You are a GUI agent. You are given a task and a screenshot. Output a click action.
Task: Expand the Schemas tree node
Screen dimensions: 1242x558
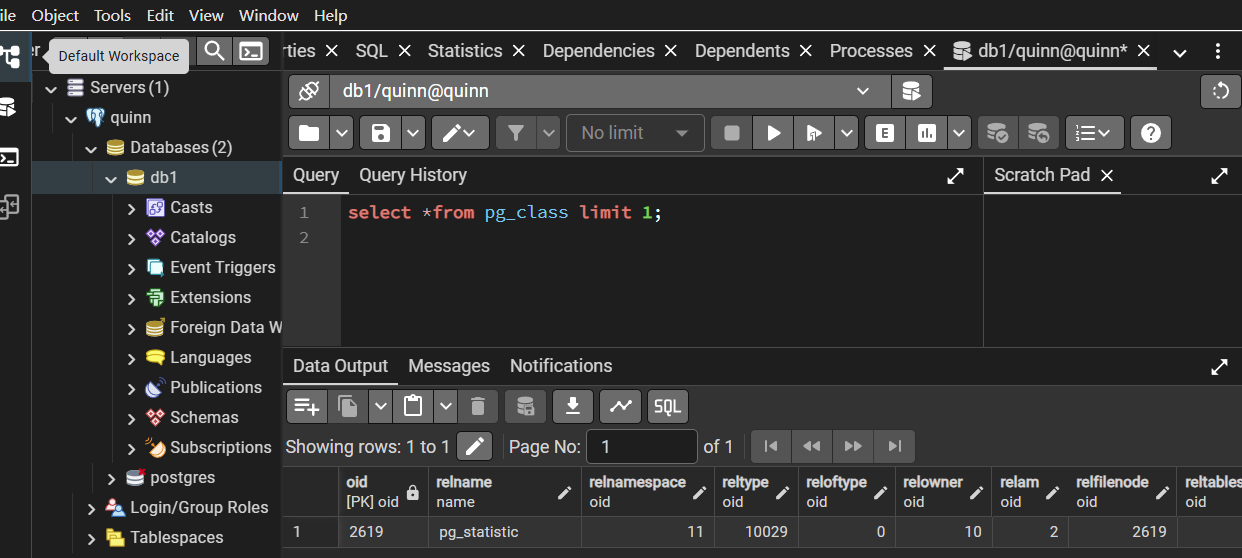pyautogui.click(x=132, y=418)
